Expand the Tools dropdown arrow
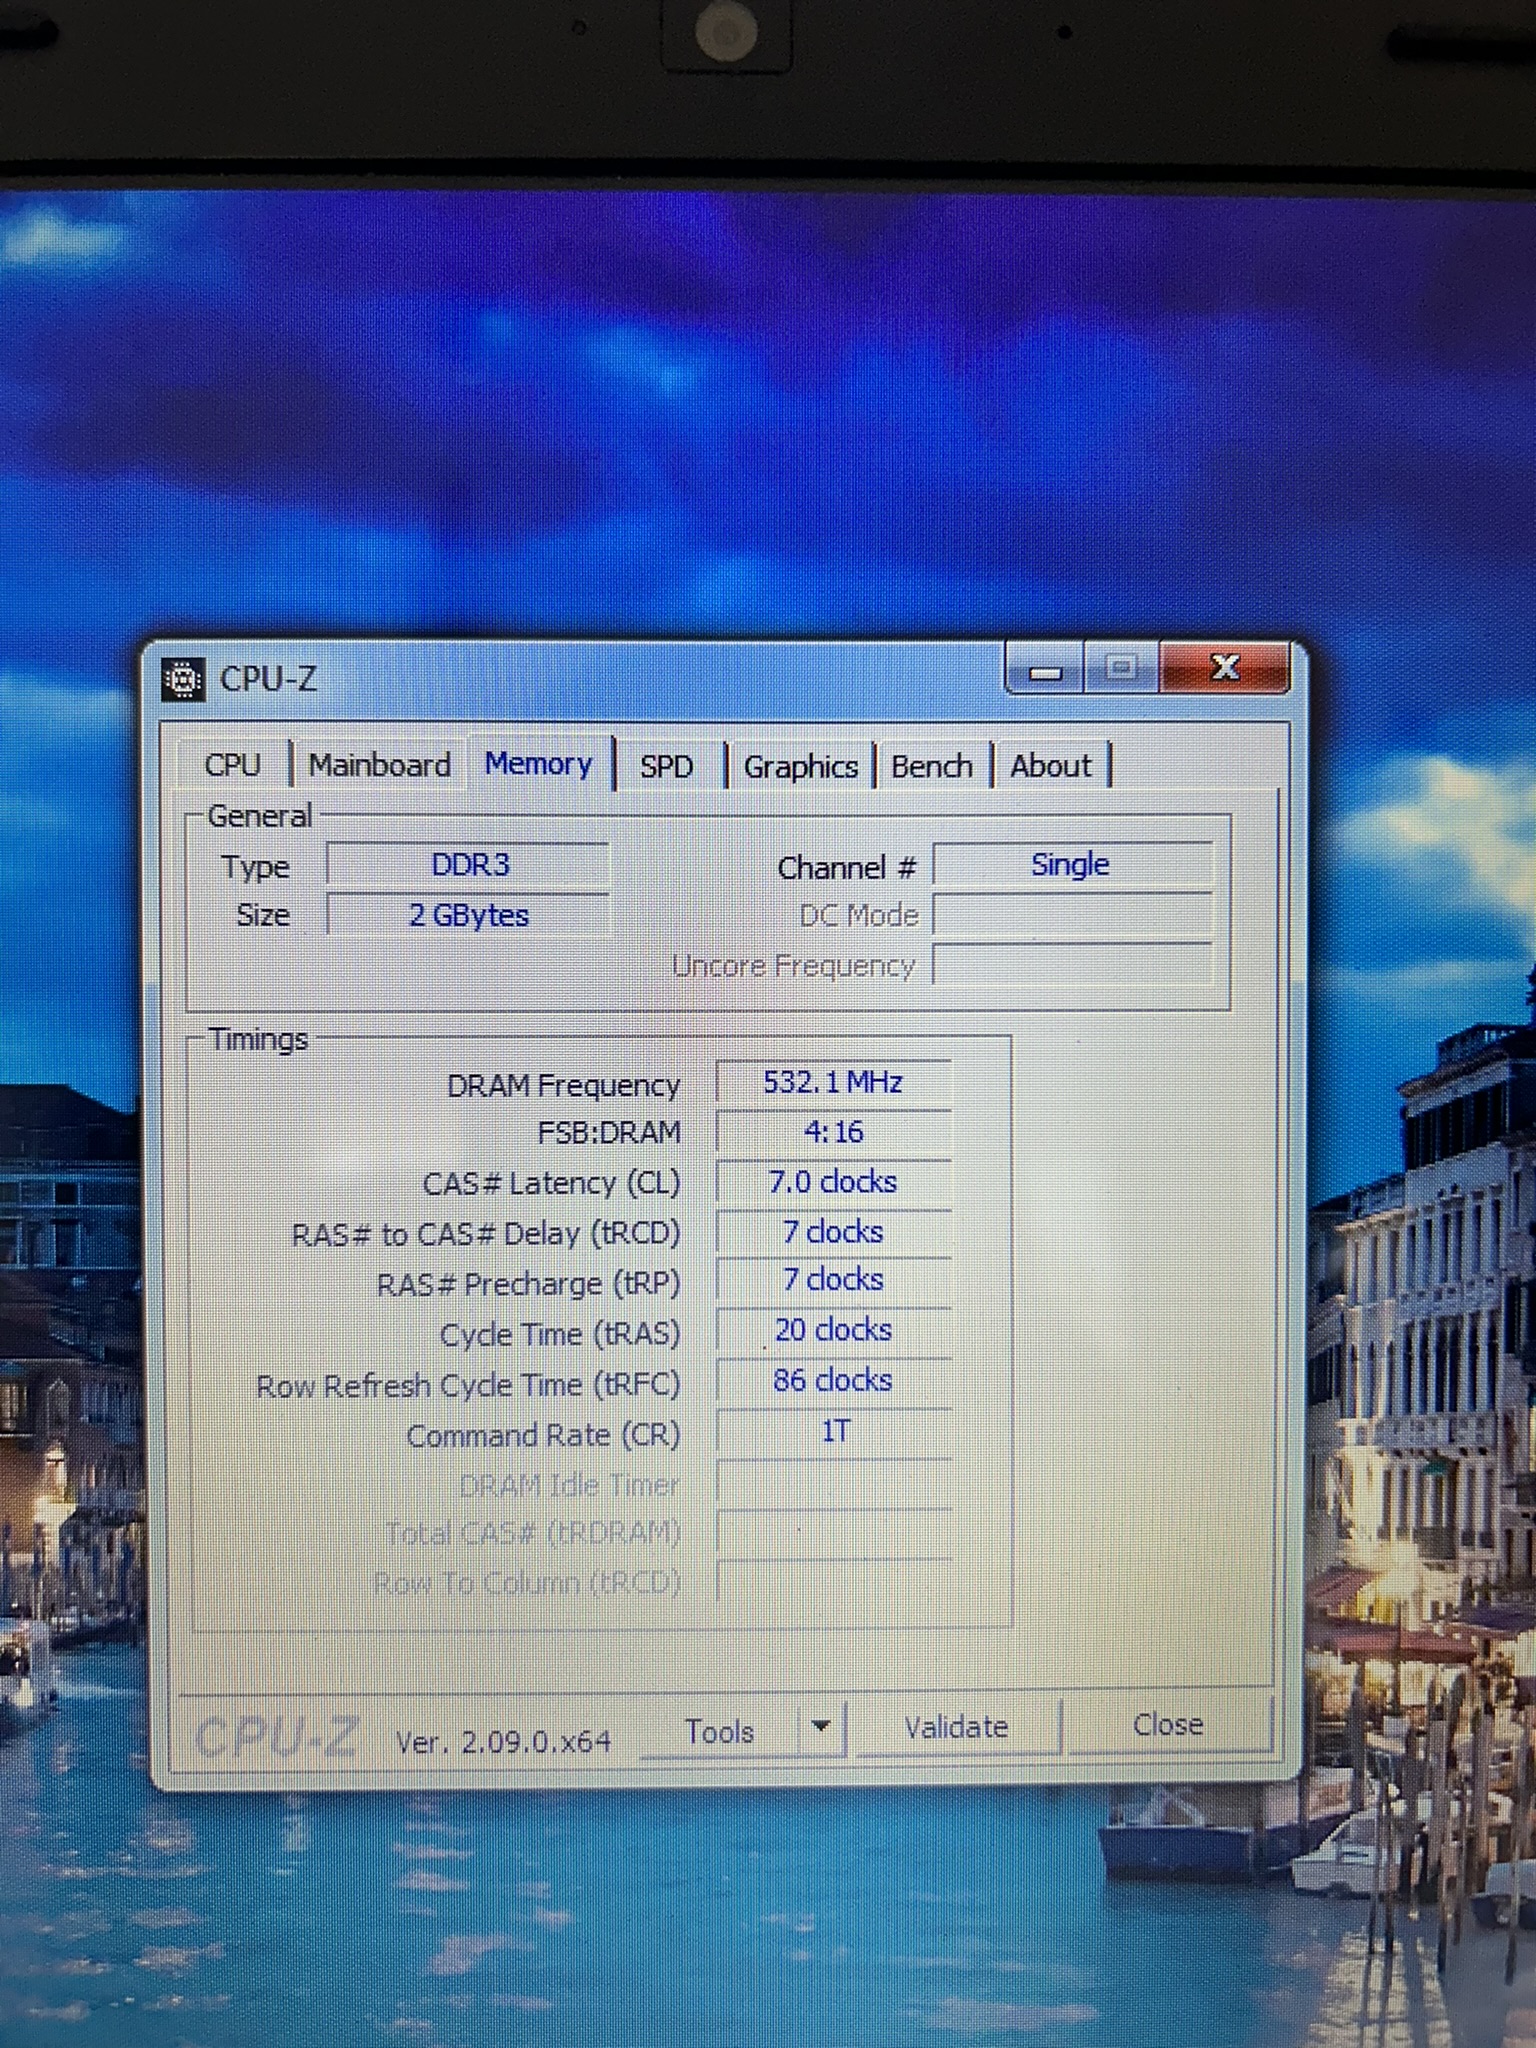This screenshot has height=2048, width=1536. click(x=822, y=1727)
